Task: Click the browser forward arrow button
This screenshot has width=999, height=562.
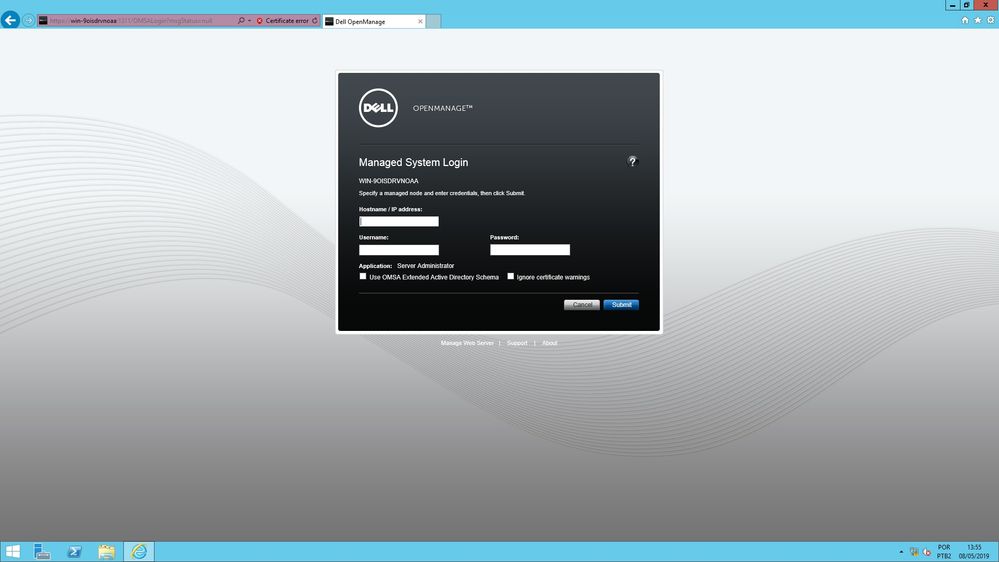Action: (x=28, y=21)
